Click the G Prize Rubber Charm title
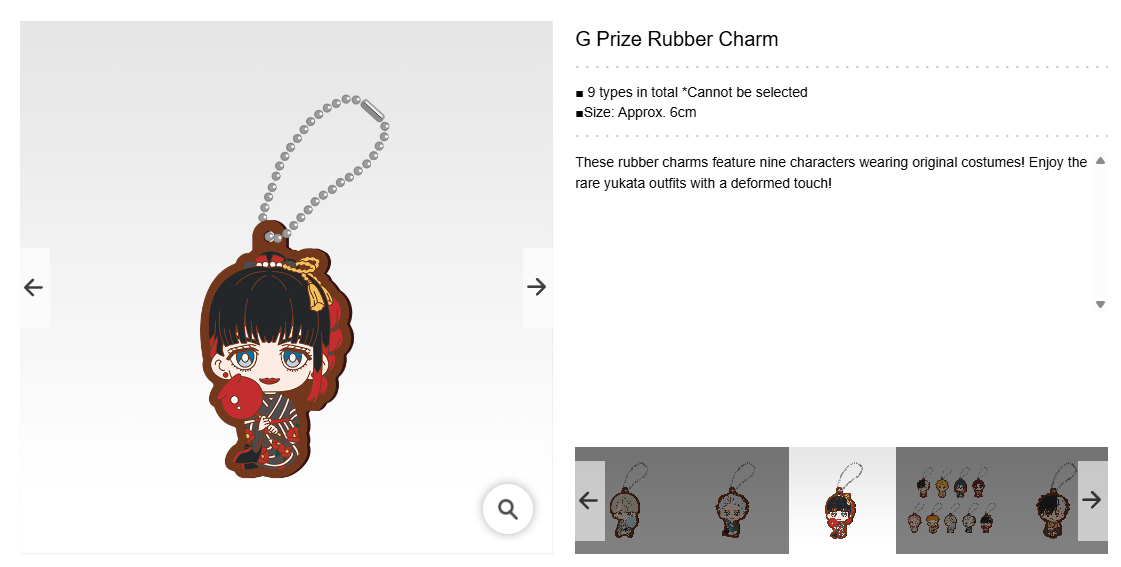1121x567 pixels. pyautogui.click(x=676, y=39)
